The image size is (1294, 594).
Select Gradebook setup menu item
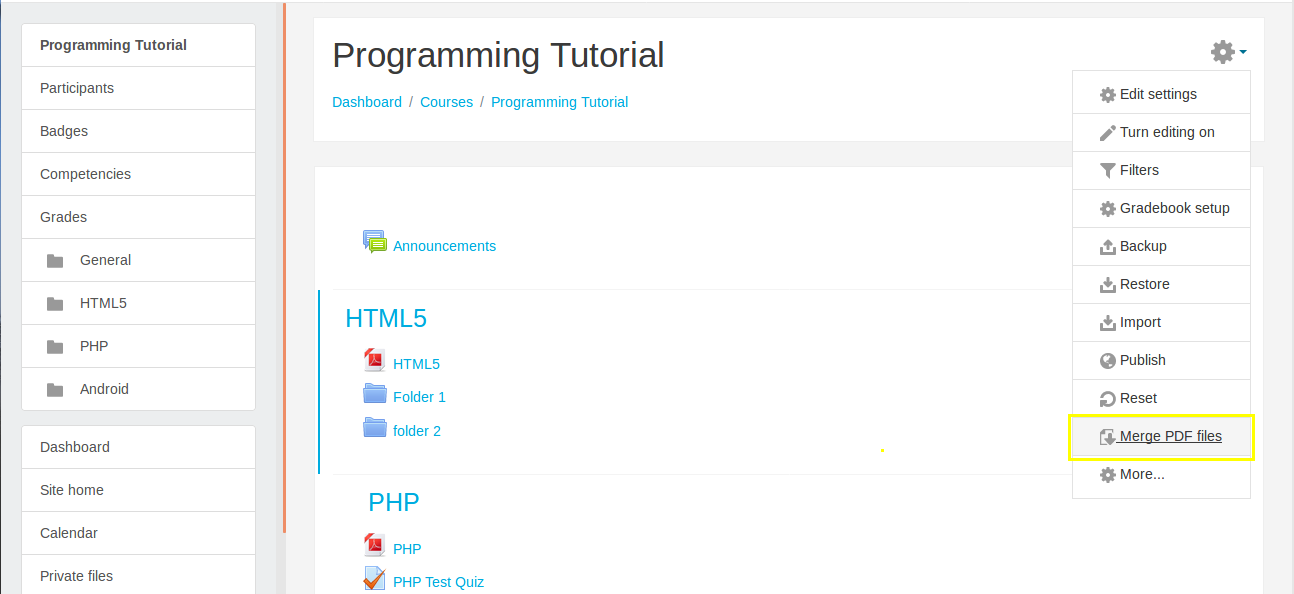point(1161,208)
